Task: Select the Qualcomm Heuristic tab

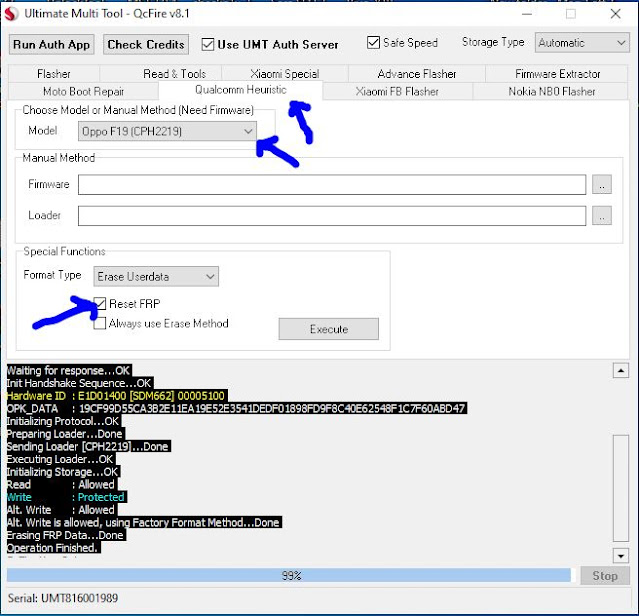Action: tap(240, 90)
